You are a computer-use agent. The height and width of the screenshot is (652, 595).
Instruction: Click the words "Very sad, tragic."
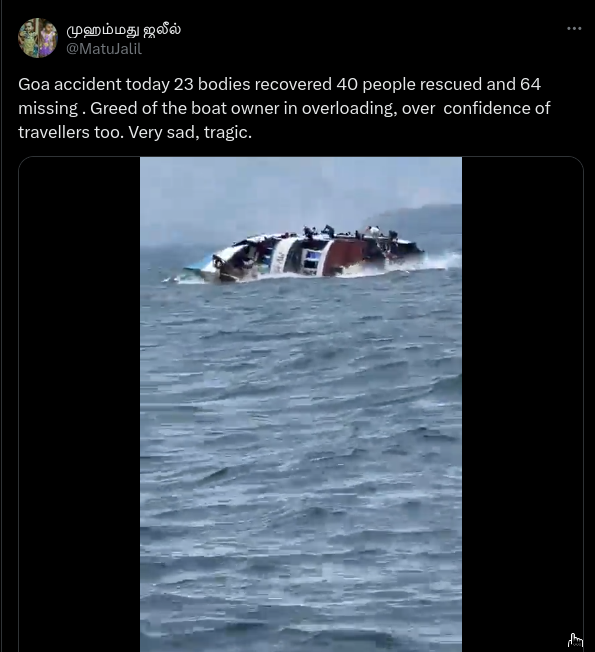coord(190,133)
